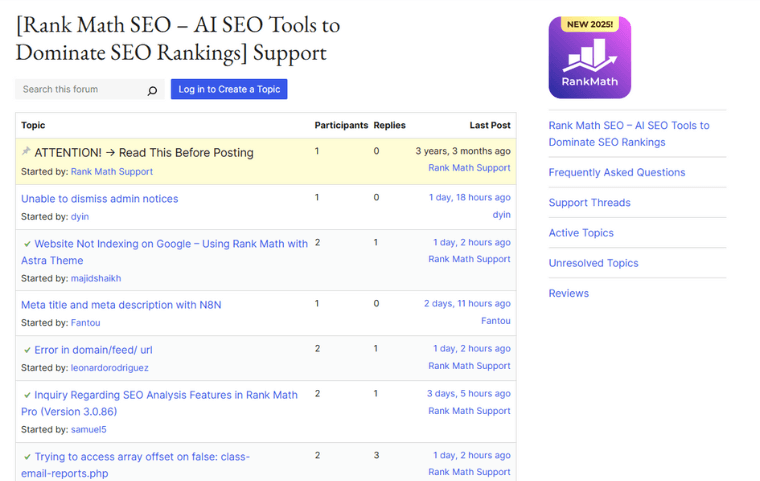The width and height of the screenshot is (760, 481).
Task: Click reply count 3 on Trying to access row
Action: click(377, 455)
